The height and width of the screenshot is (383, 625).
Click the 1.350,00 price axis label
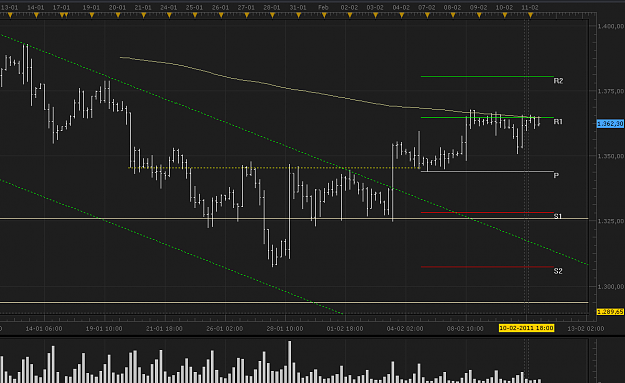pyautogui.click(x=611, y=156)
